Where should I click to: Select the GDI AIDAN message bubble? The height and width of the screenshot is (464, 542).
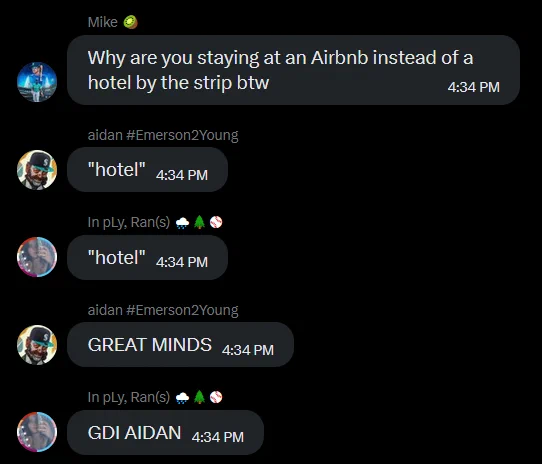(x=166, y=432)
